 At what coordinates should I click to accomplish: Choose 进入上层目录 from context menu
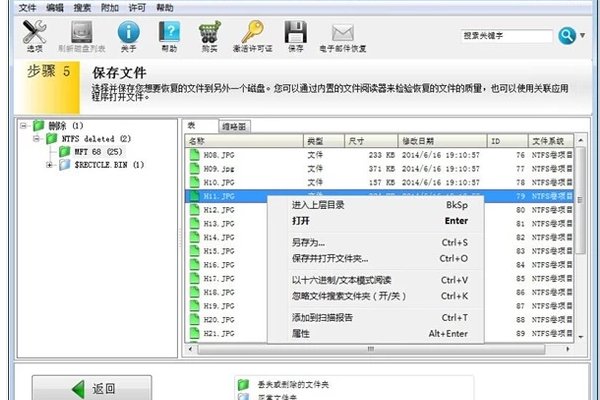click(x=375, y=205)
